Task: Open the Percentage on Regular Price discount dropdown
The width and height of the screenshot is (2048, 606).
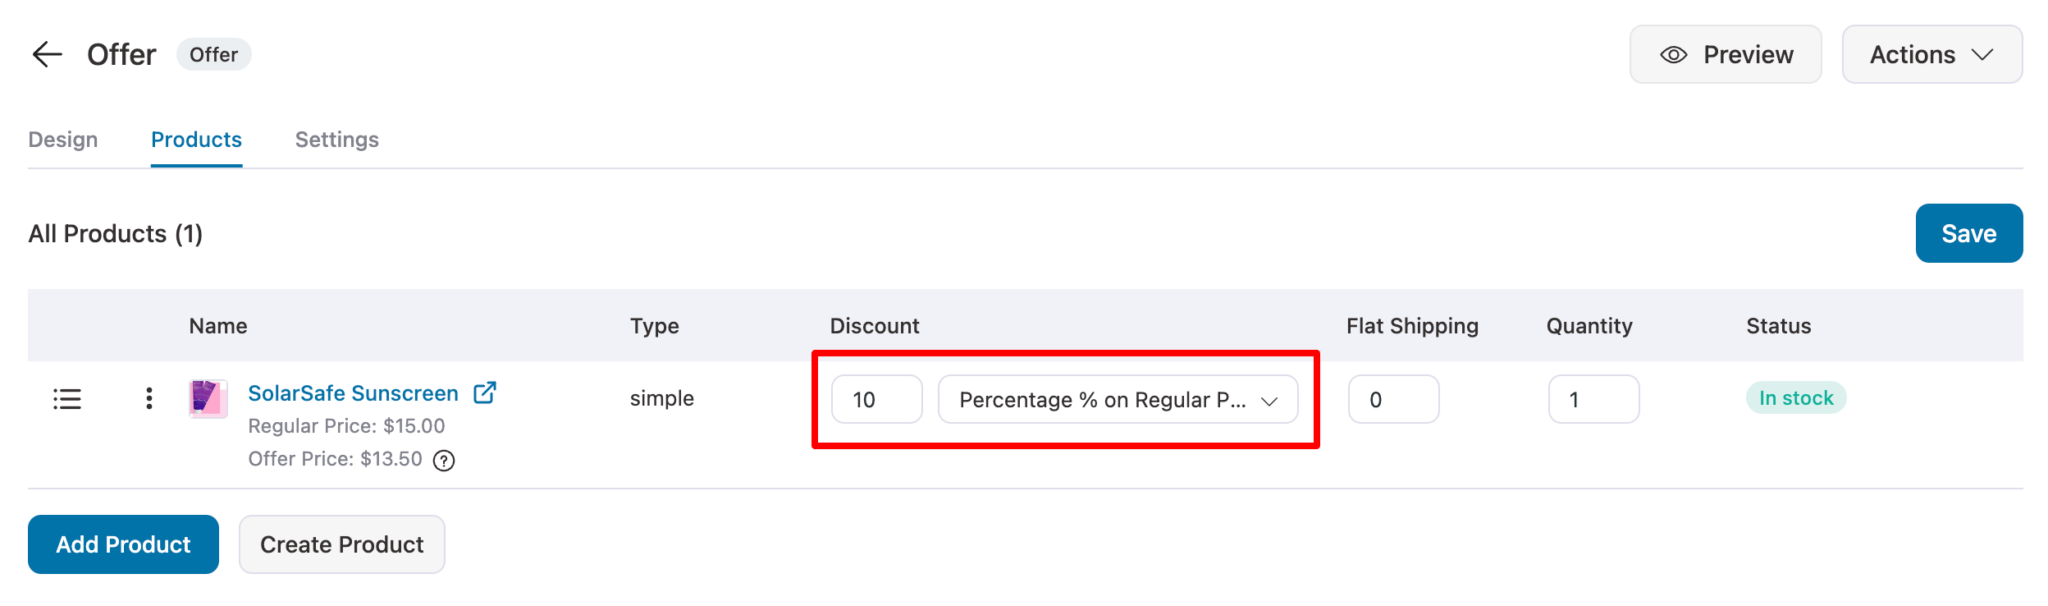Action: 1117,399
